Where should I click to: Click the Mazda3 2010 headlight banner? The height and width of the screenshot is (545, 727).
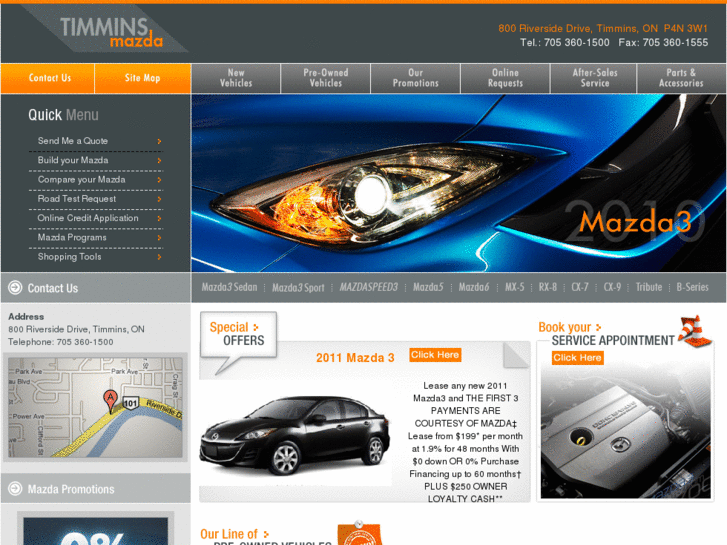[x=459, y=183]
